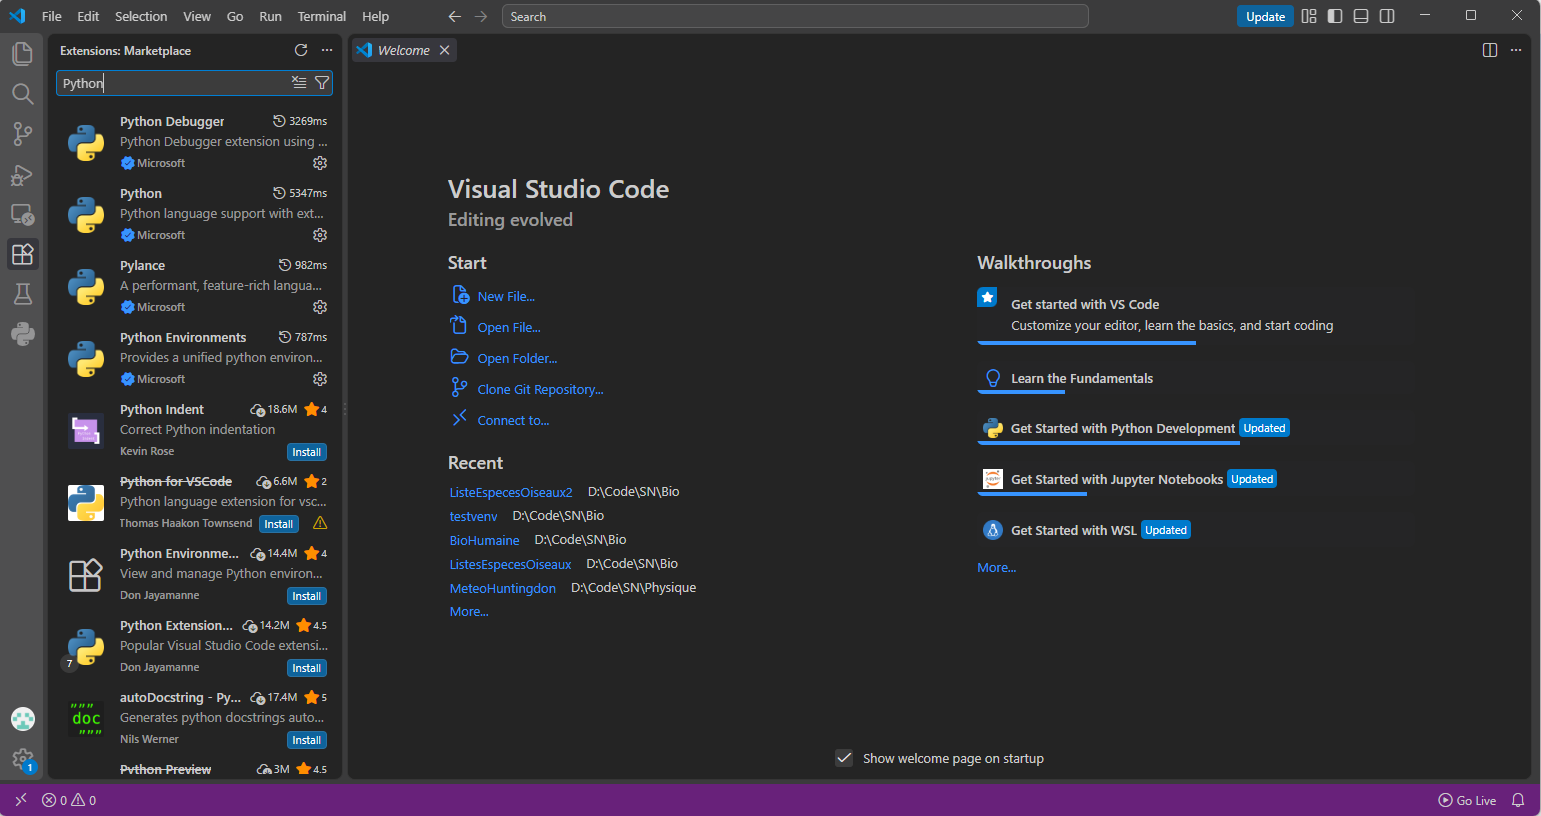
Task: Show more recent folders
Action: click(469, 612)
